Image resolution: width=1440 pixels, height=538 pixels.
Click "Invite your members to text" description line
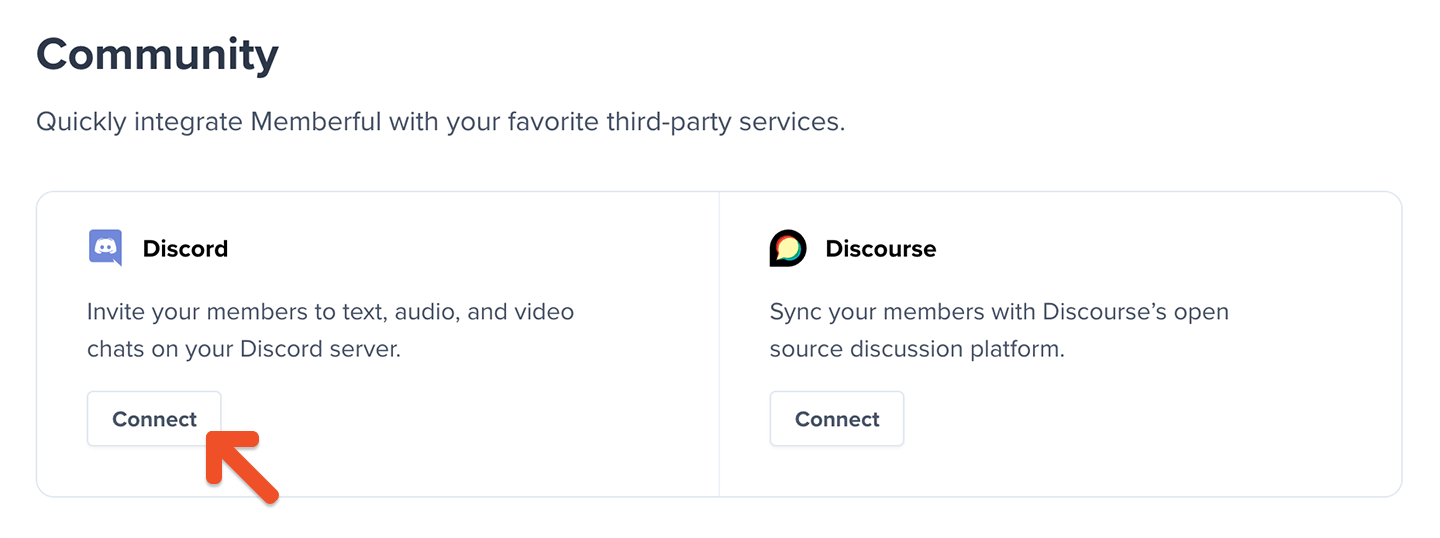click(330, 311)
